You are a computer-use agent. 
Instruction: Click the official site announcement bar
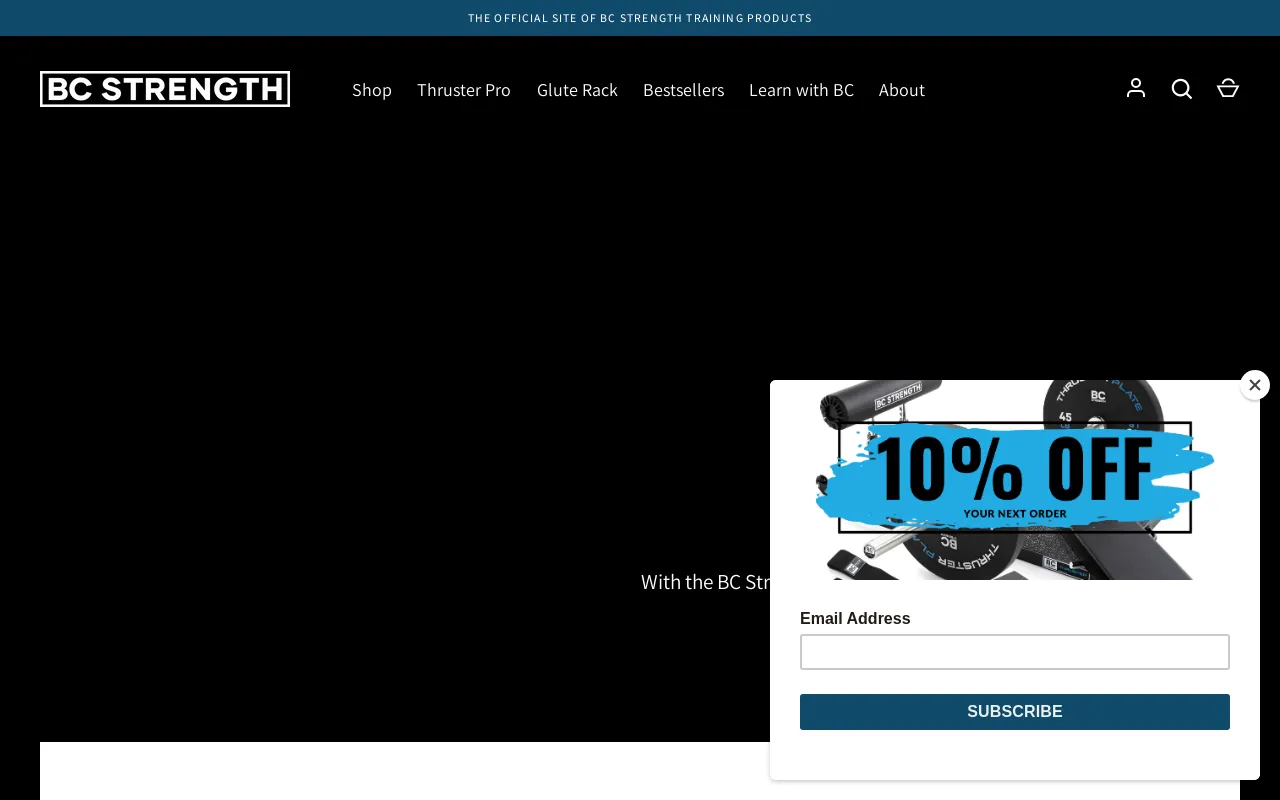[640, 18]
